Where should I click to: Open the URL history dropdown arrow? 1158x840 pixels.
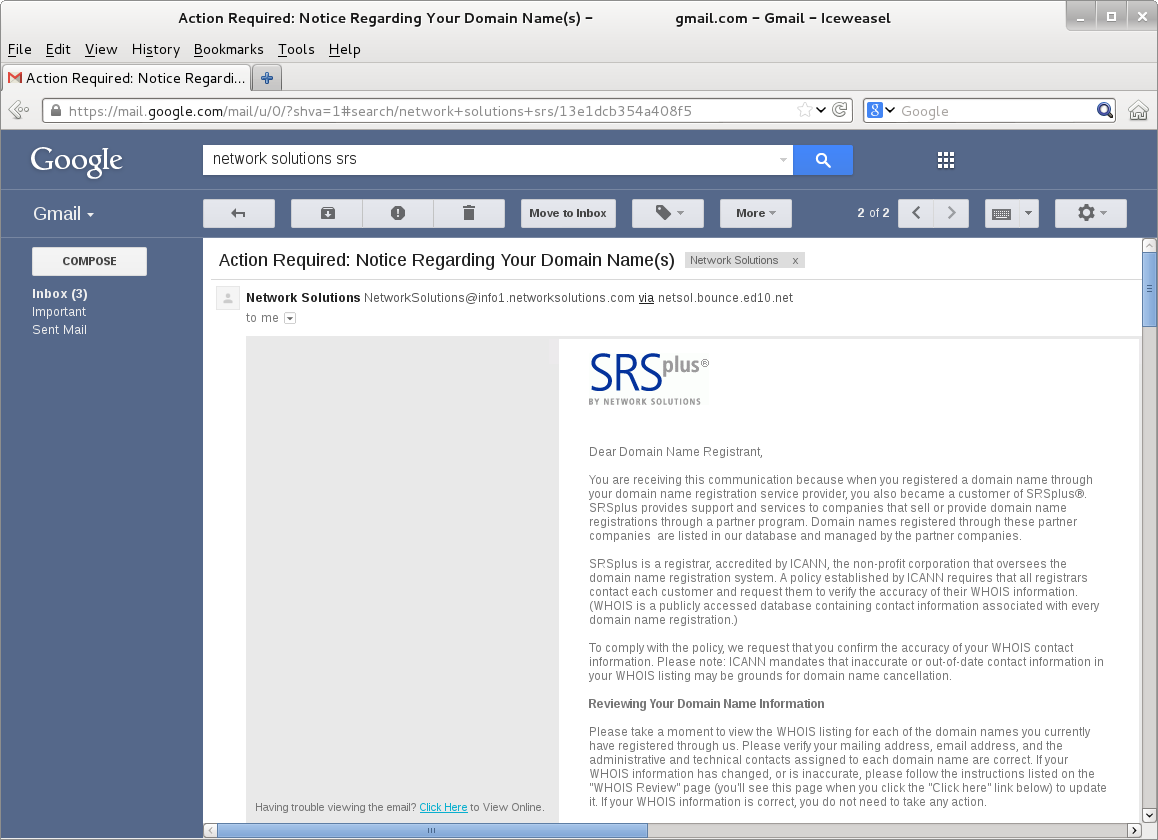tap(820, 110)
